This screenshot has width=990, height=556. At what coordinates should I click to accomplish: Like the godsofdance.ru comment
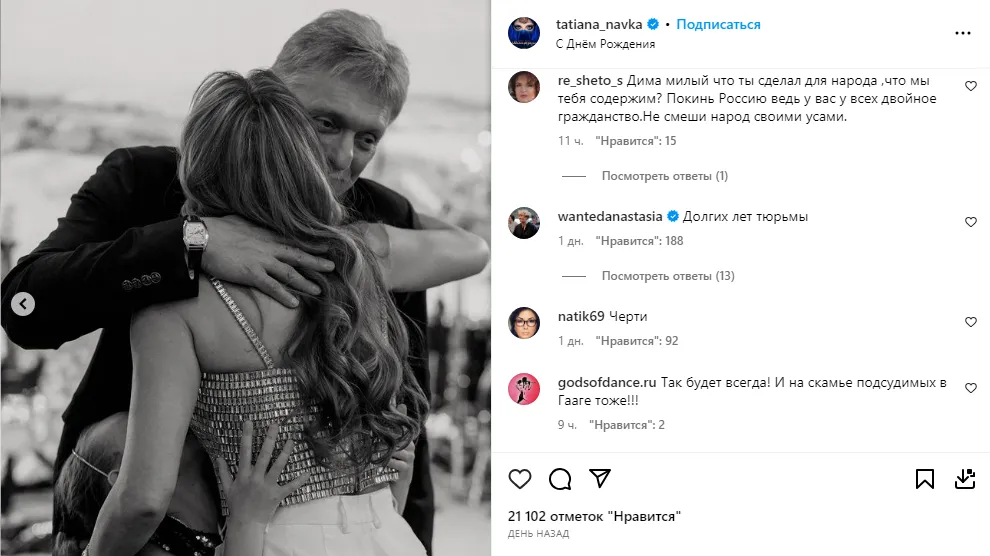point(970,387)
